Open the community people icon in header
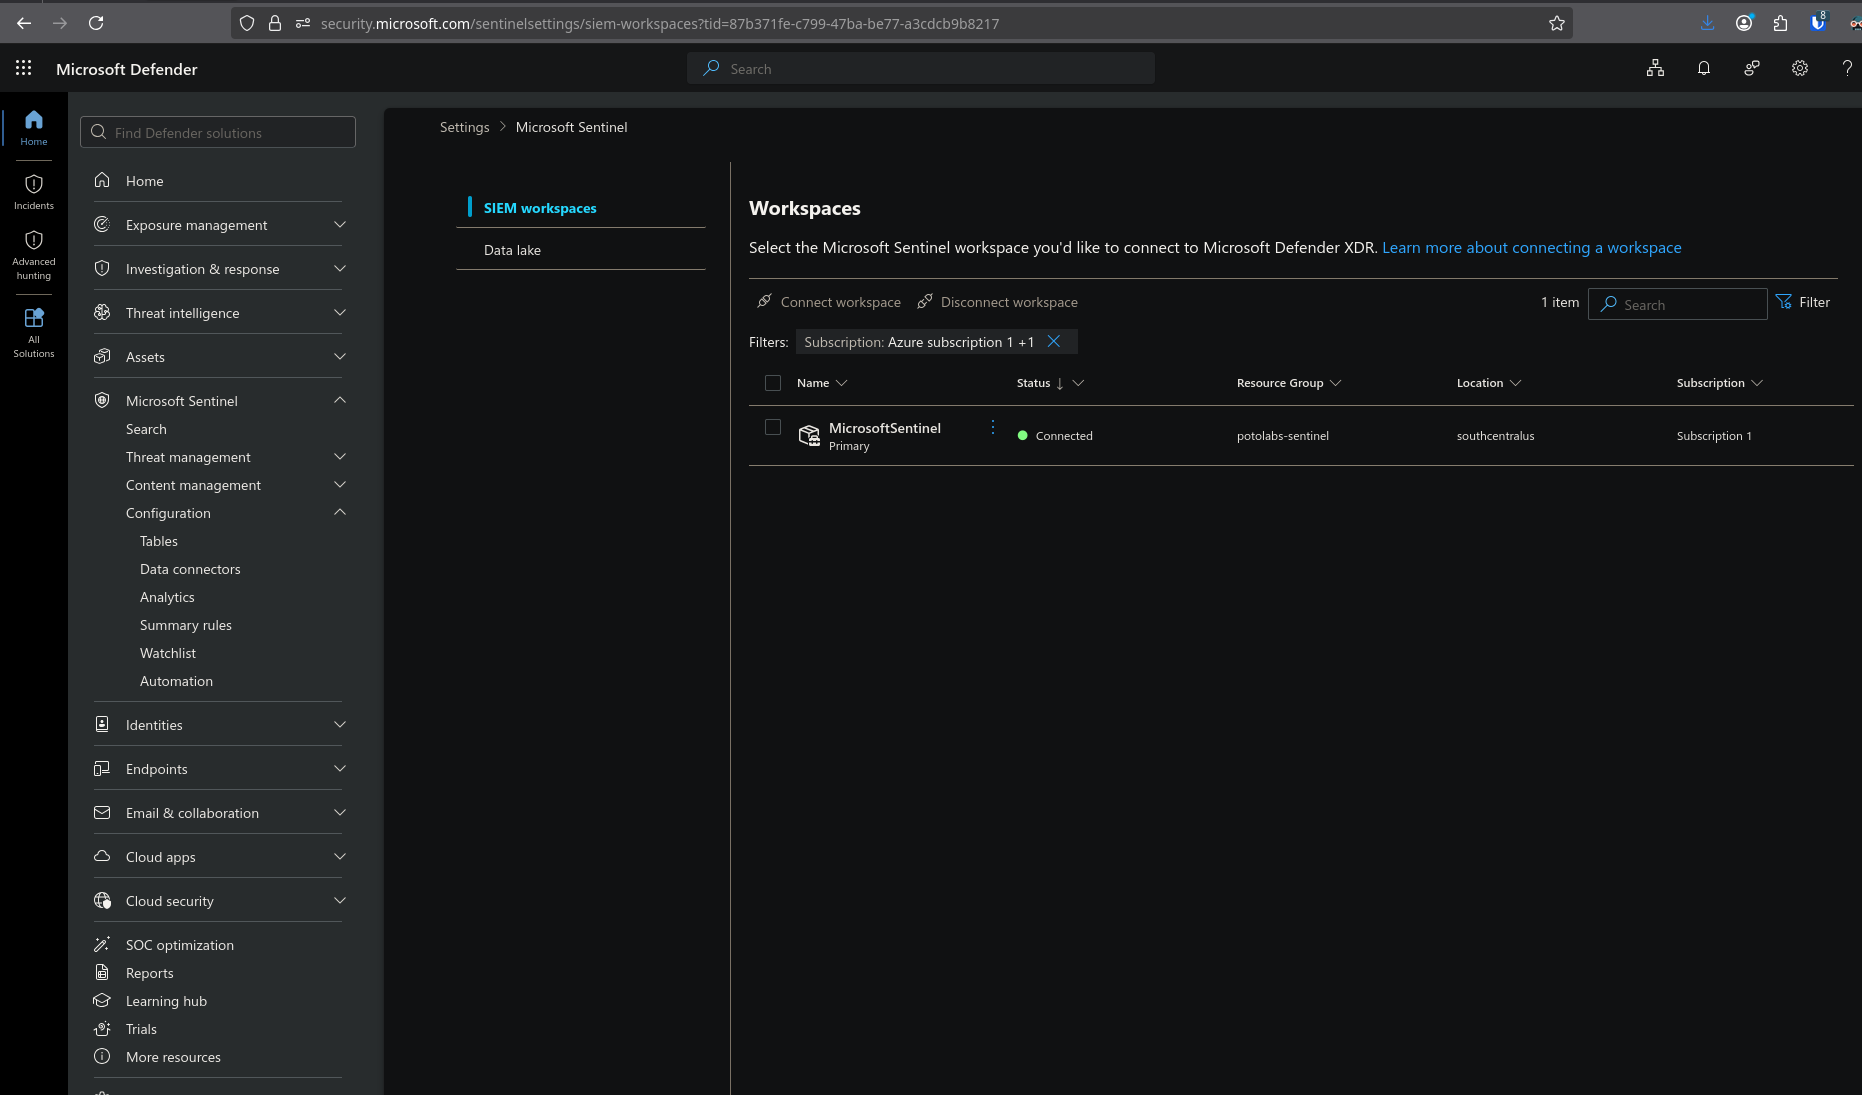Screen dimensions: 1862x1095 1752,68
